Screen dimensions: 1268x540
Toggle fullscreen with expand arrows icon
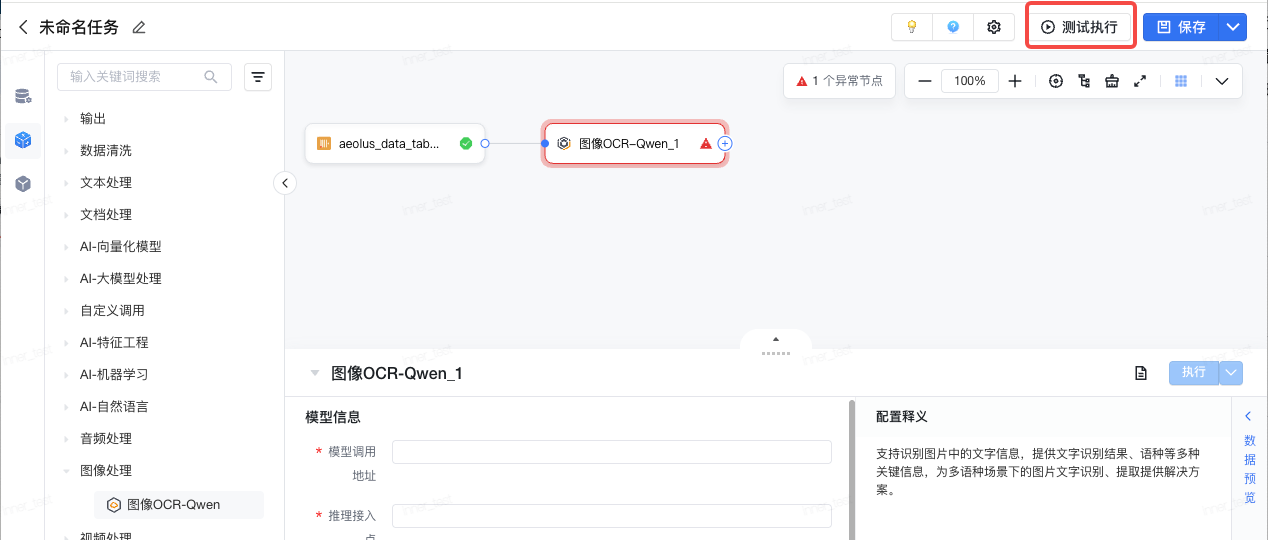point(1139,81)
